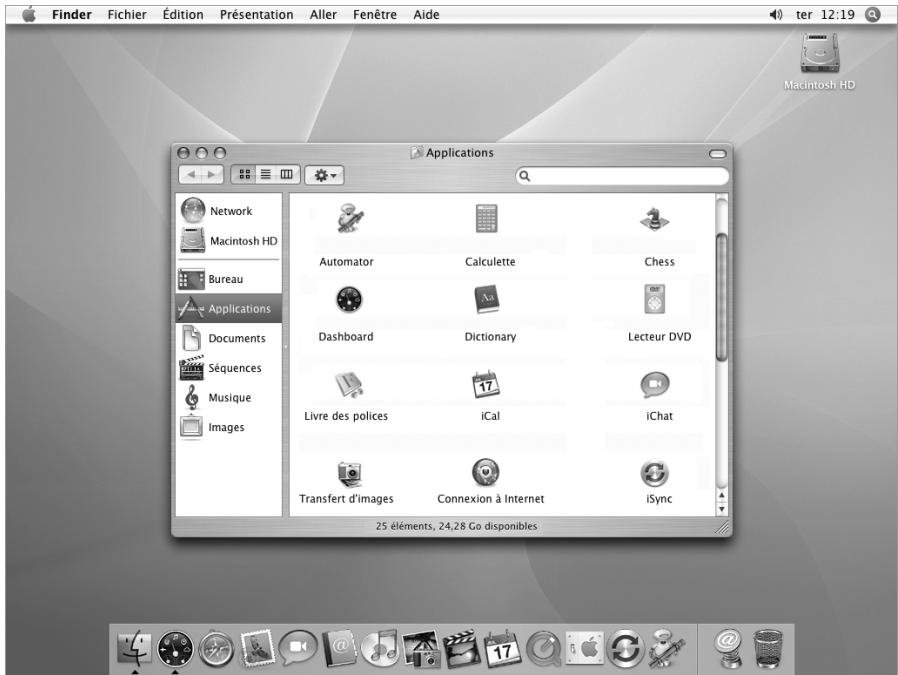The image size is (898, 675).
Task: Open the Transfert d'images application icon
Action: [x=349, y=474]
